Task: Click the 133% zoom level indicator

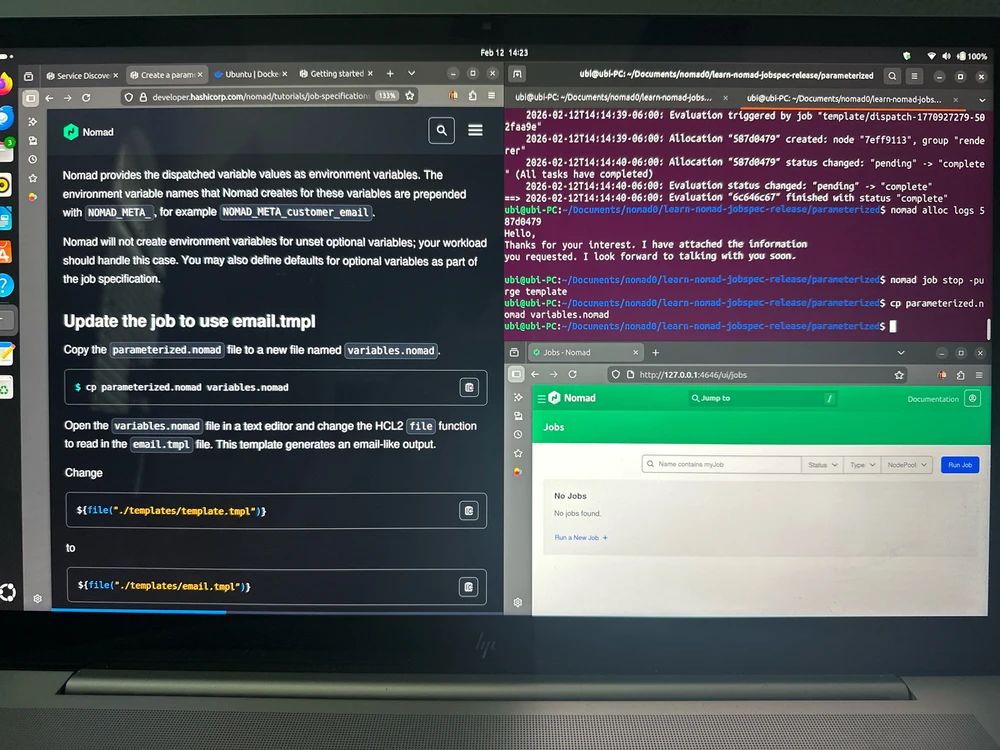Action: (387, 96)
